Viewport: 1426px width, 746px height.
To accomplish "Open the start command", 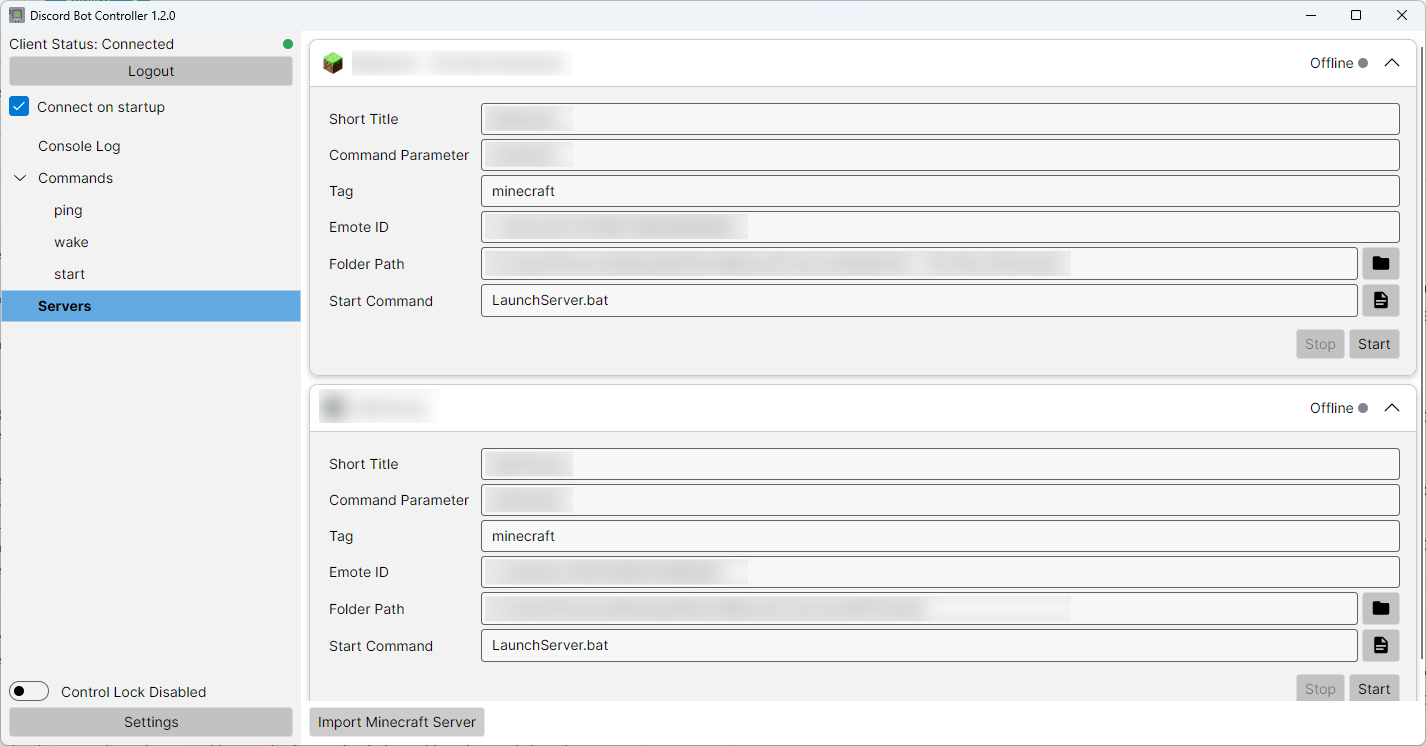I will 69,274.
